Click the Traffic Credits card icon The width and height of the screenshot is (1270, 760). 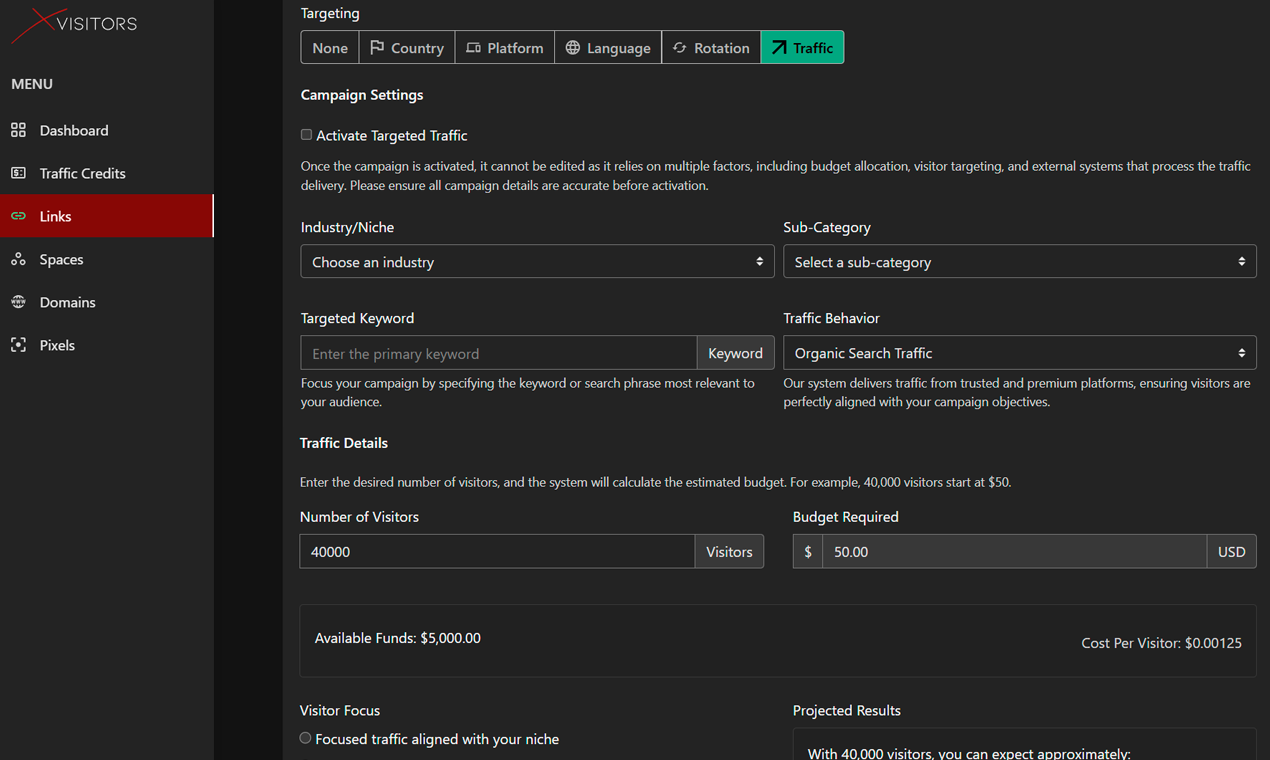pyautogui.click(x=18, y=173)
